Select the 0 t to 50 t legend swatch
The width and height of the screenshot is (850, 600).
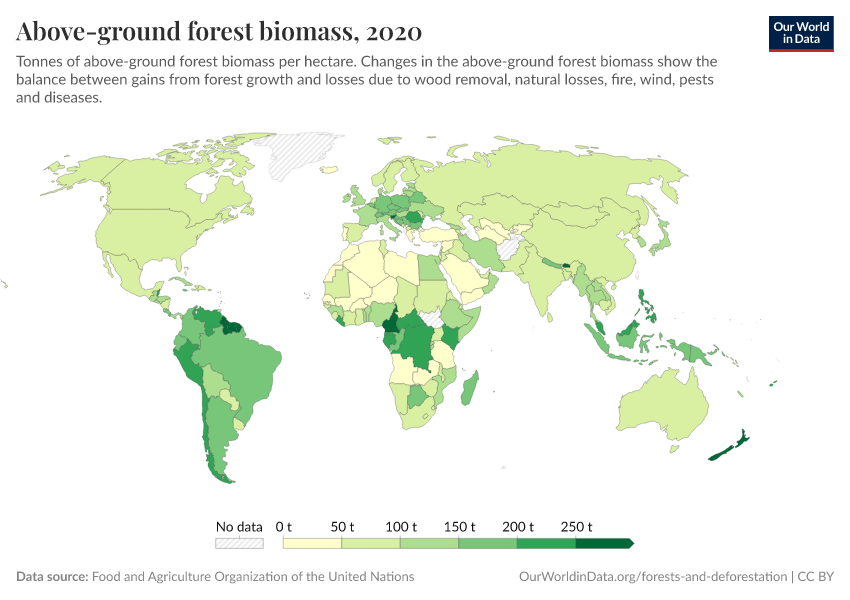pos(312,543)
